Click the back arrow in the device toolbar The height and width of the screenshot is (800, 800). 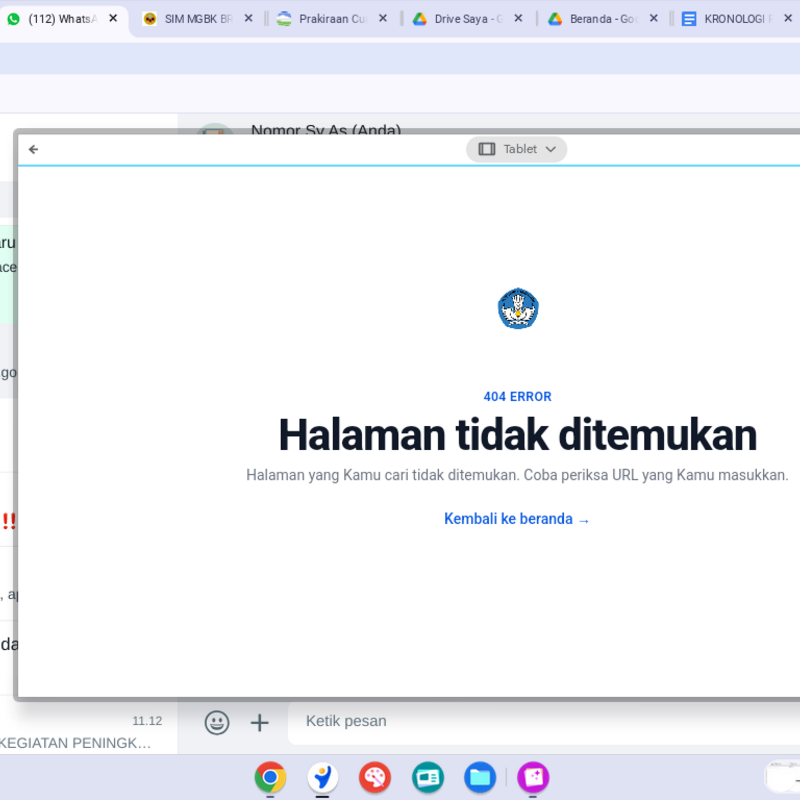[33, 148]
